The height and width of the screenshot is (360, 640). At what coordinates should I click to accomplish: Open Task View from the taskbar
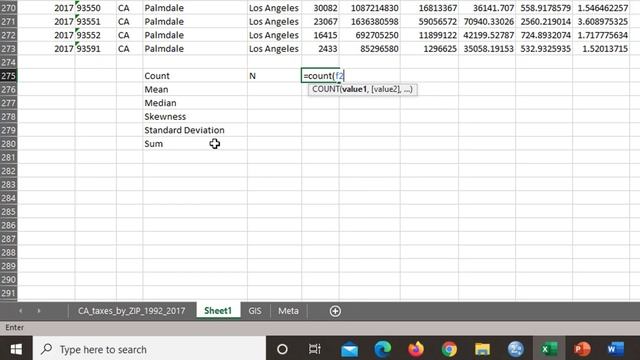[x=315, y=349]
